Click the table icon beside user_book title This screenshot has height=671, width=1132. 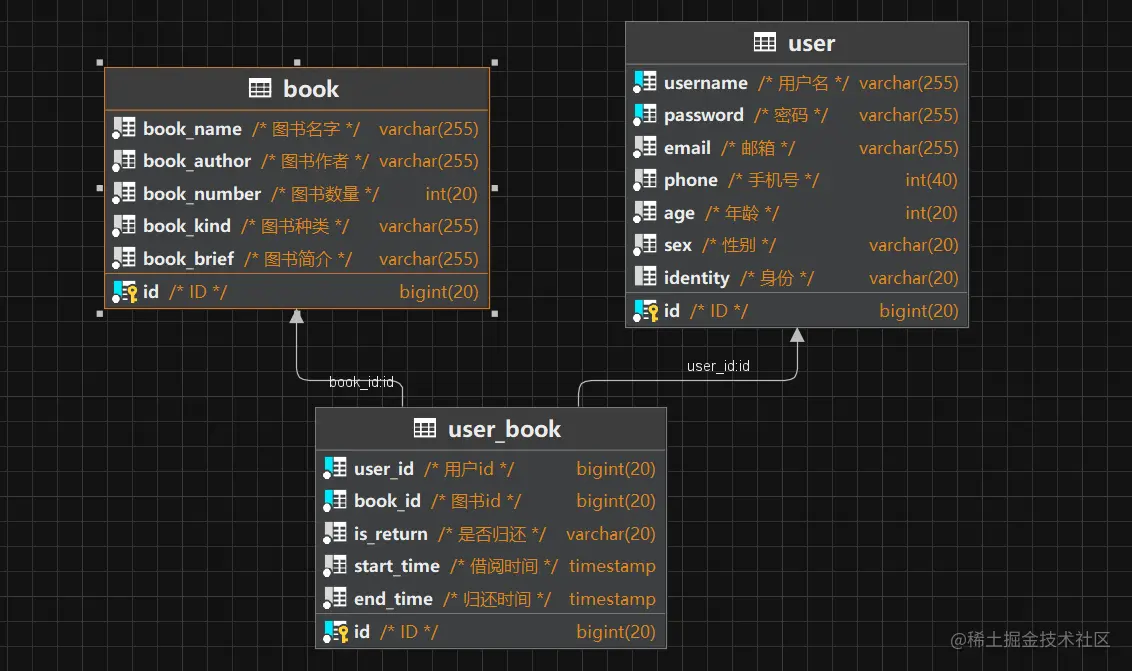[426, 428]
